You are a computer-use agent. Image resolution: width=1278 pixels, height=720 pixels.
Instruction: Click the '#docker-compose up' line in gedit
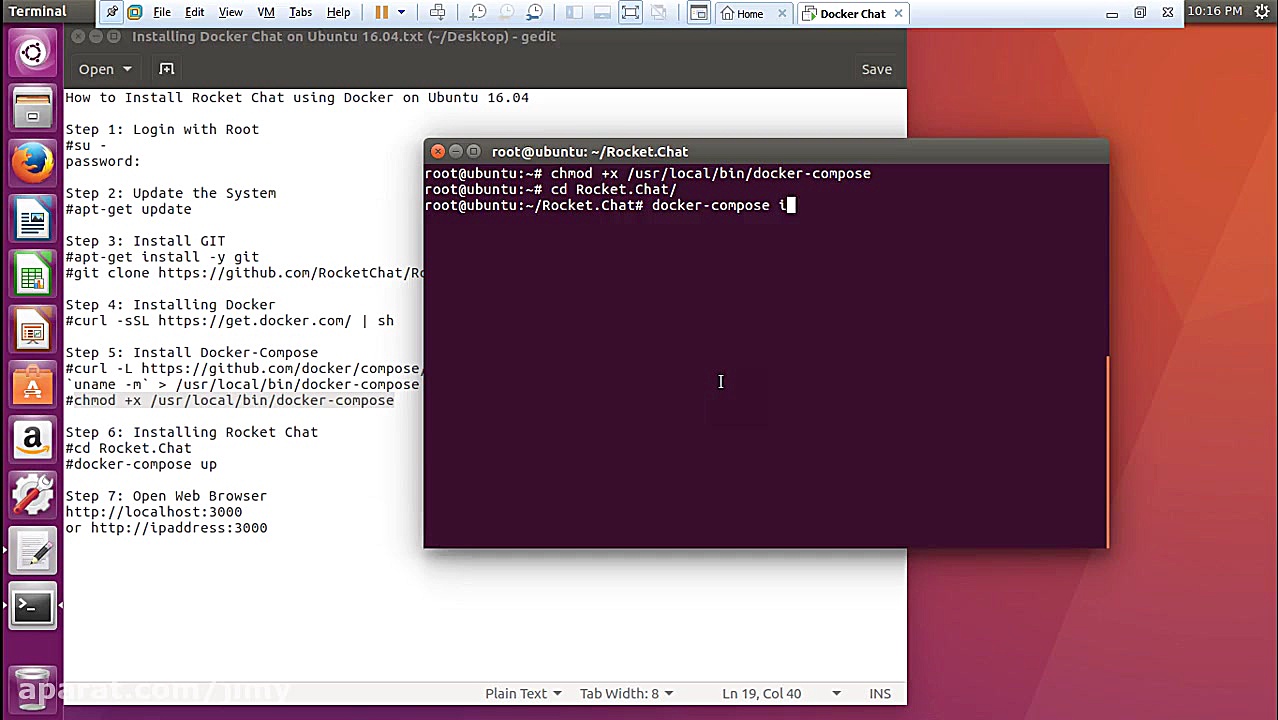pyautogui.click(x=141, y=464)
